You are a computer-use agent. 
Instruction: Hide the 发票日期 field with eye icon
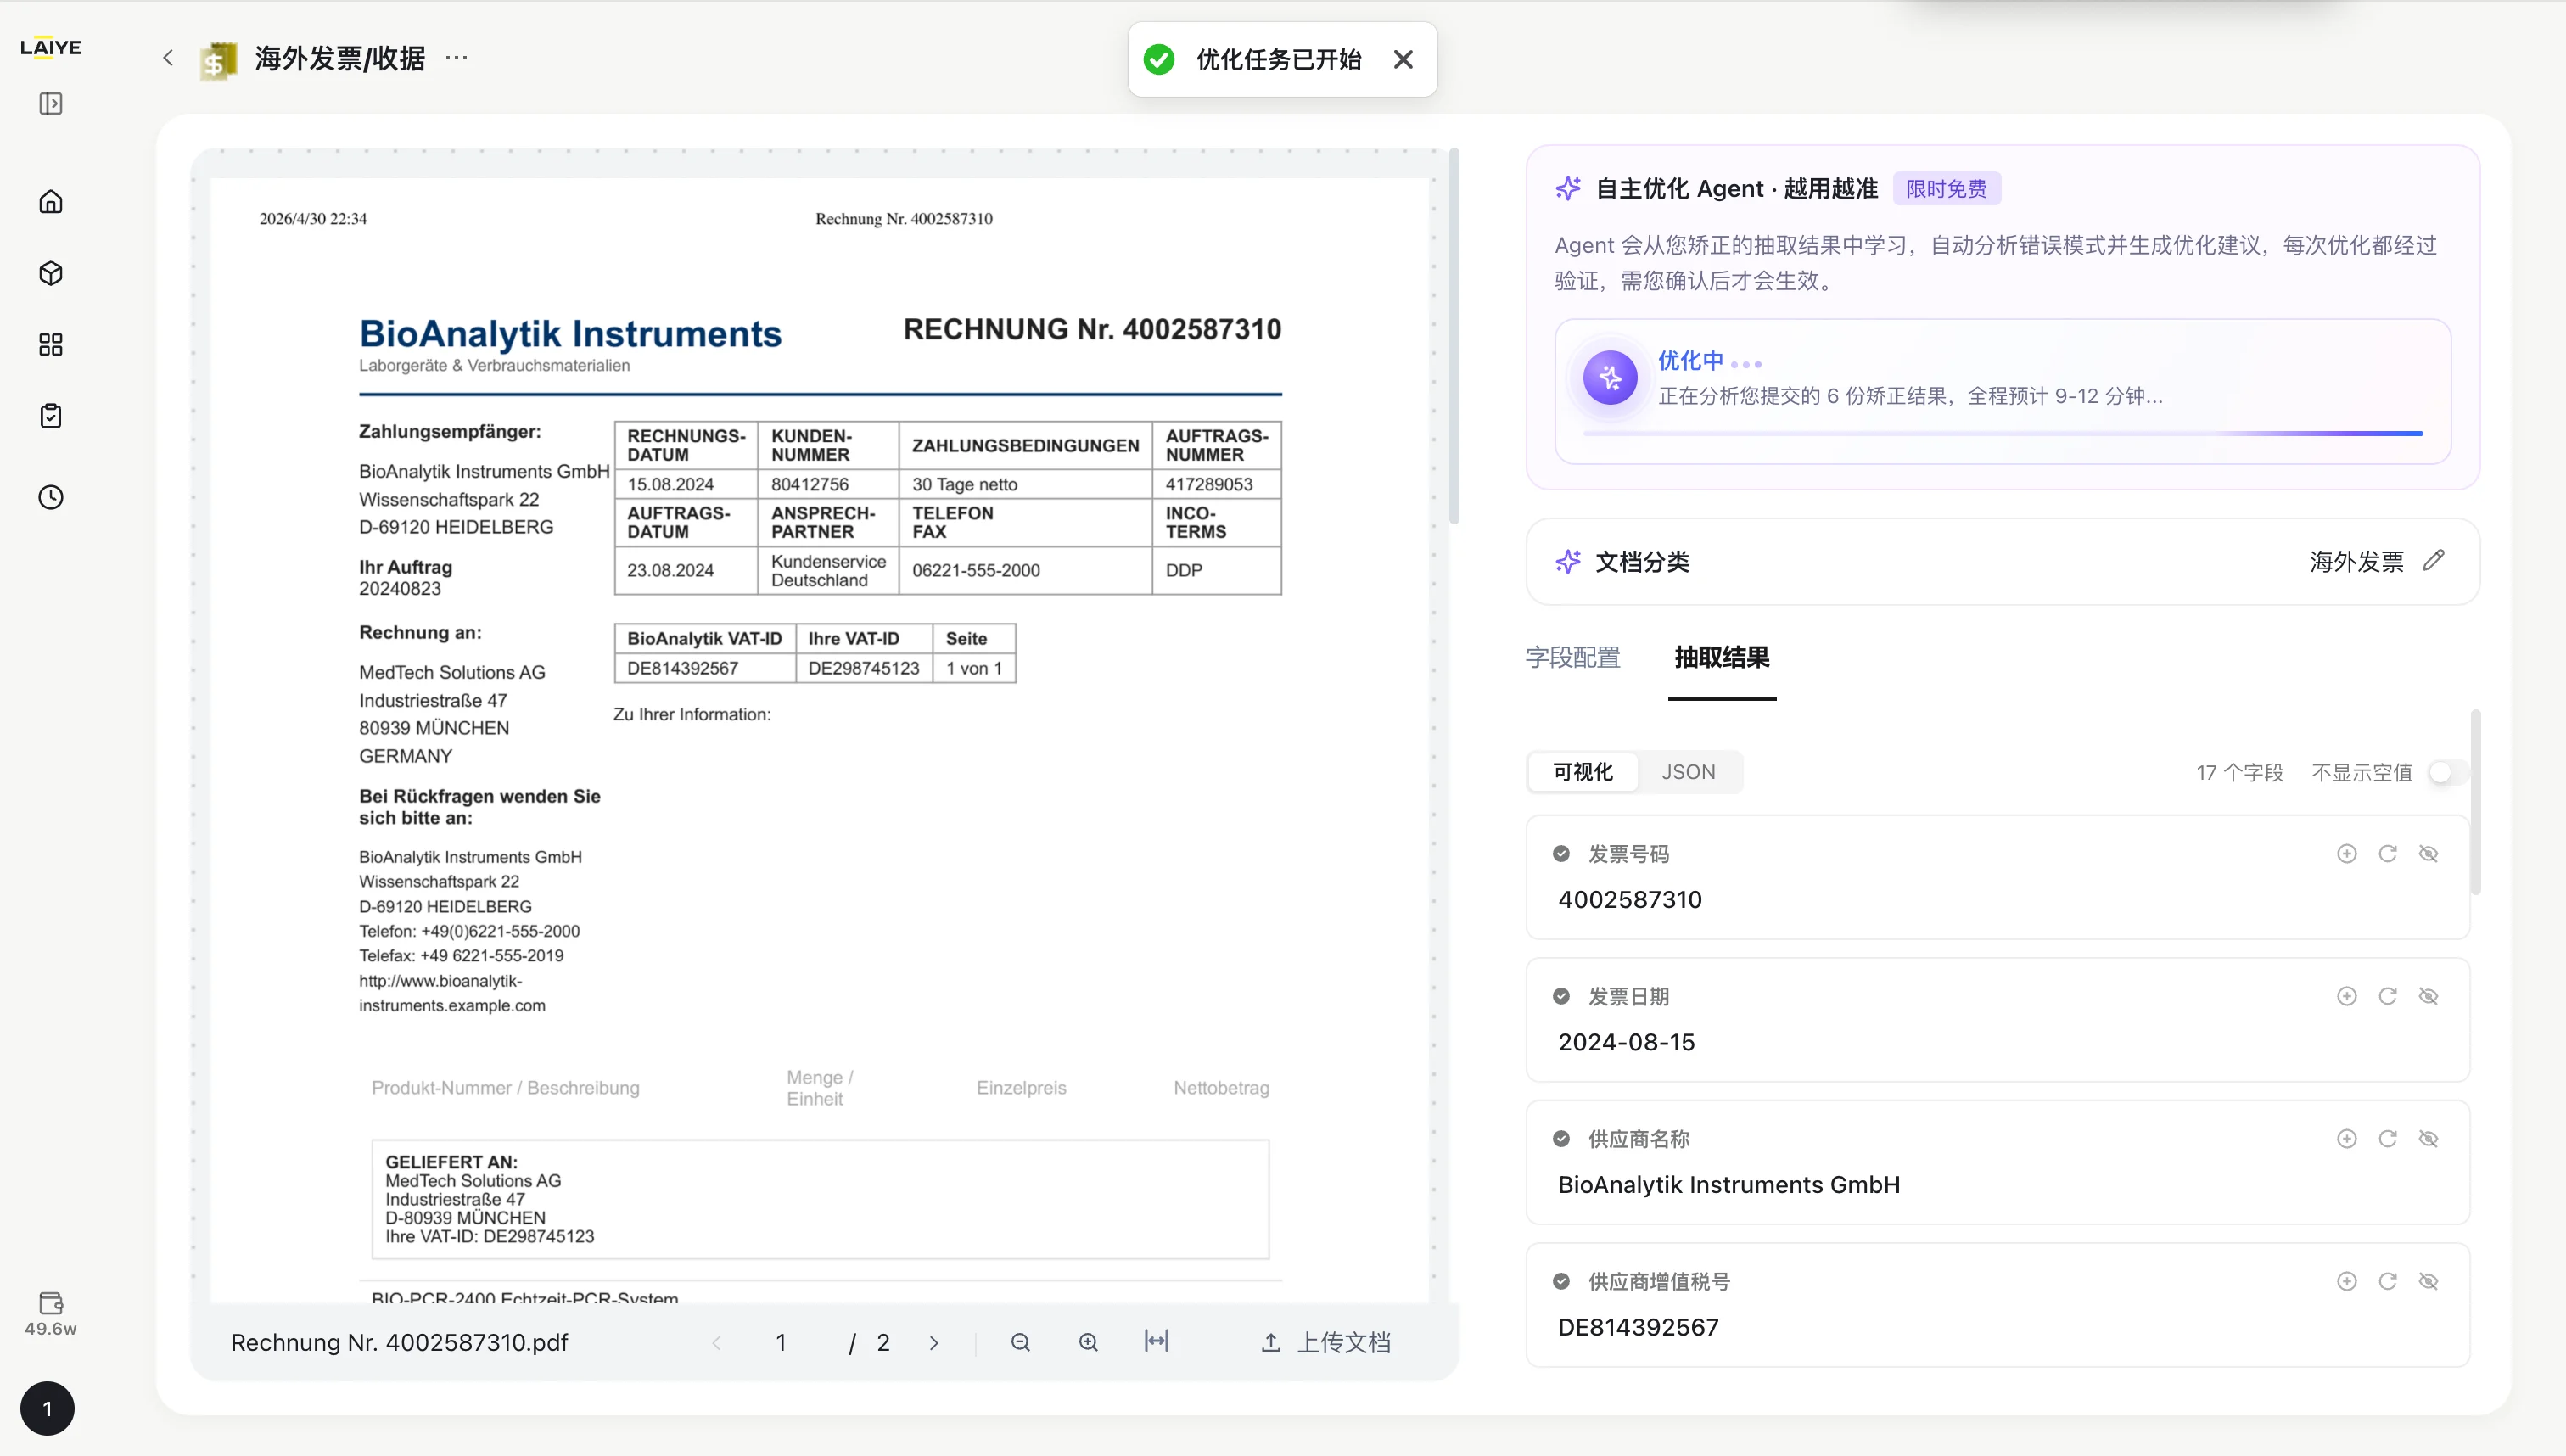click(2429, 996)
